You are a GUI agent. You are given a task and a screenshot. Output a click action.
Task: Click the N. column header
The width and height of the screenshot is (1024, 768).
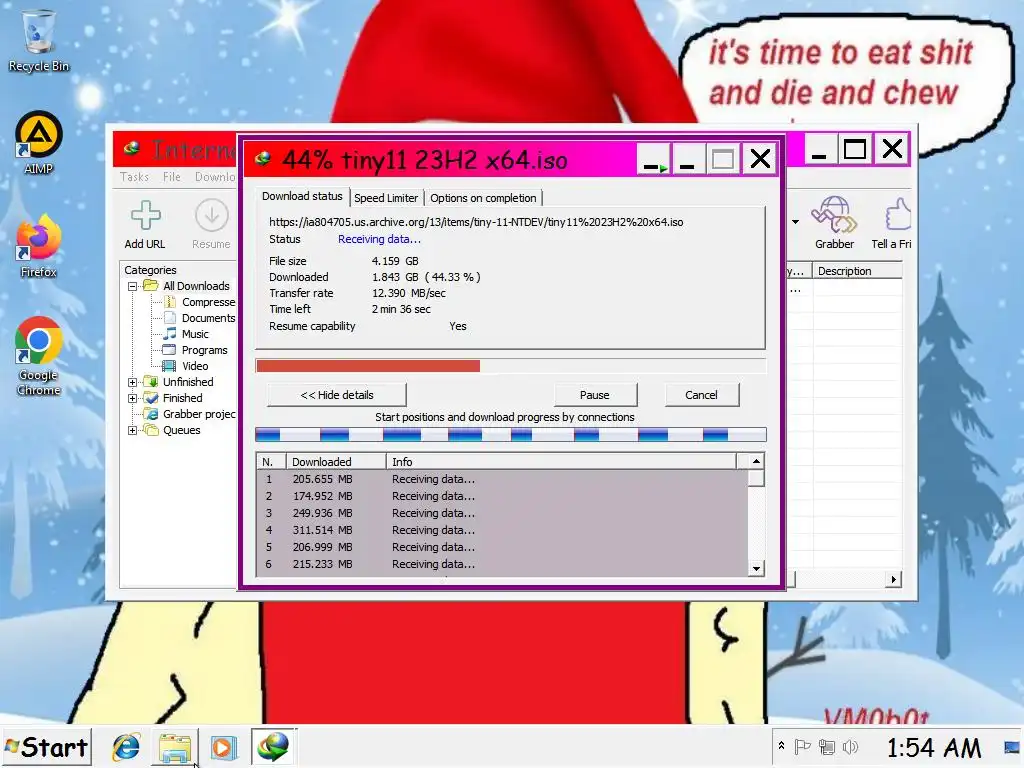coord(272,462)
